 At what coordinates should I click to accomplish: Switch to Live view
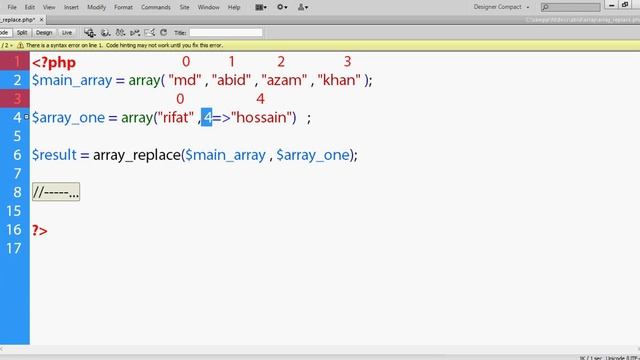pyautogui.click(x=67, y=33)
